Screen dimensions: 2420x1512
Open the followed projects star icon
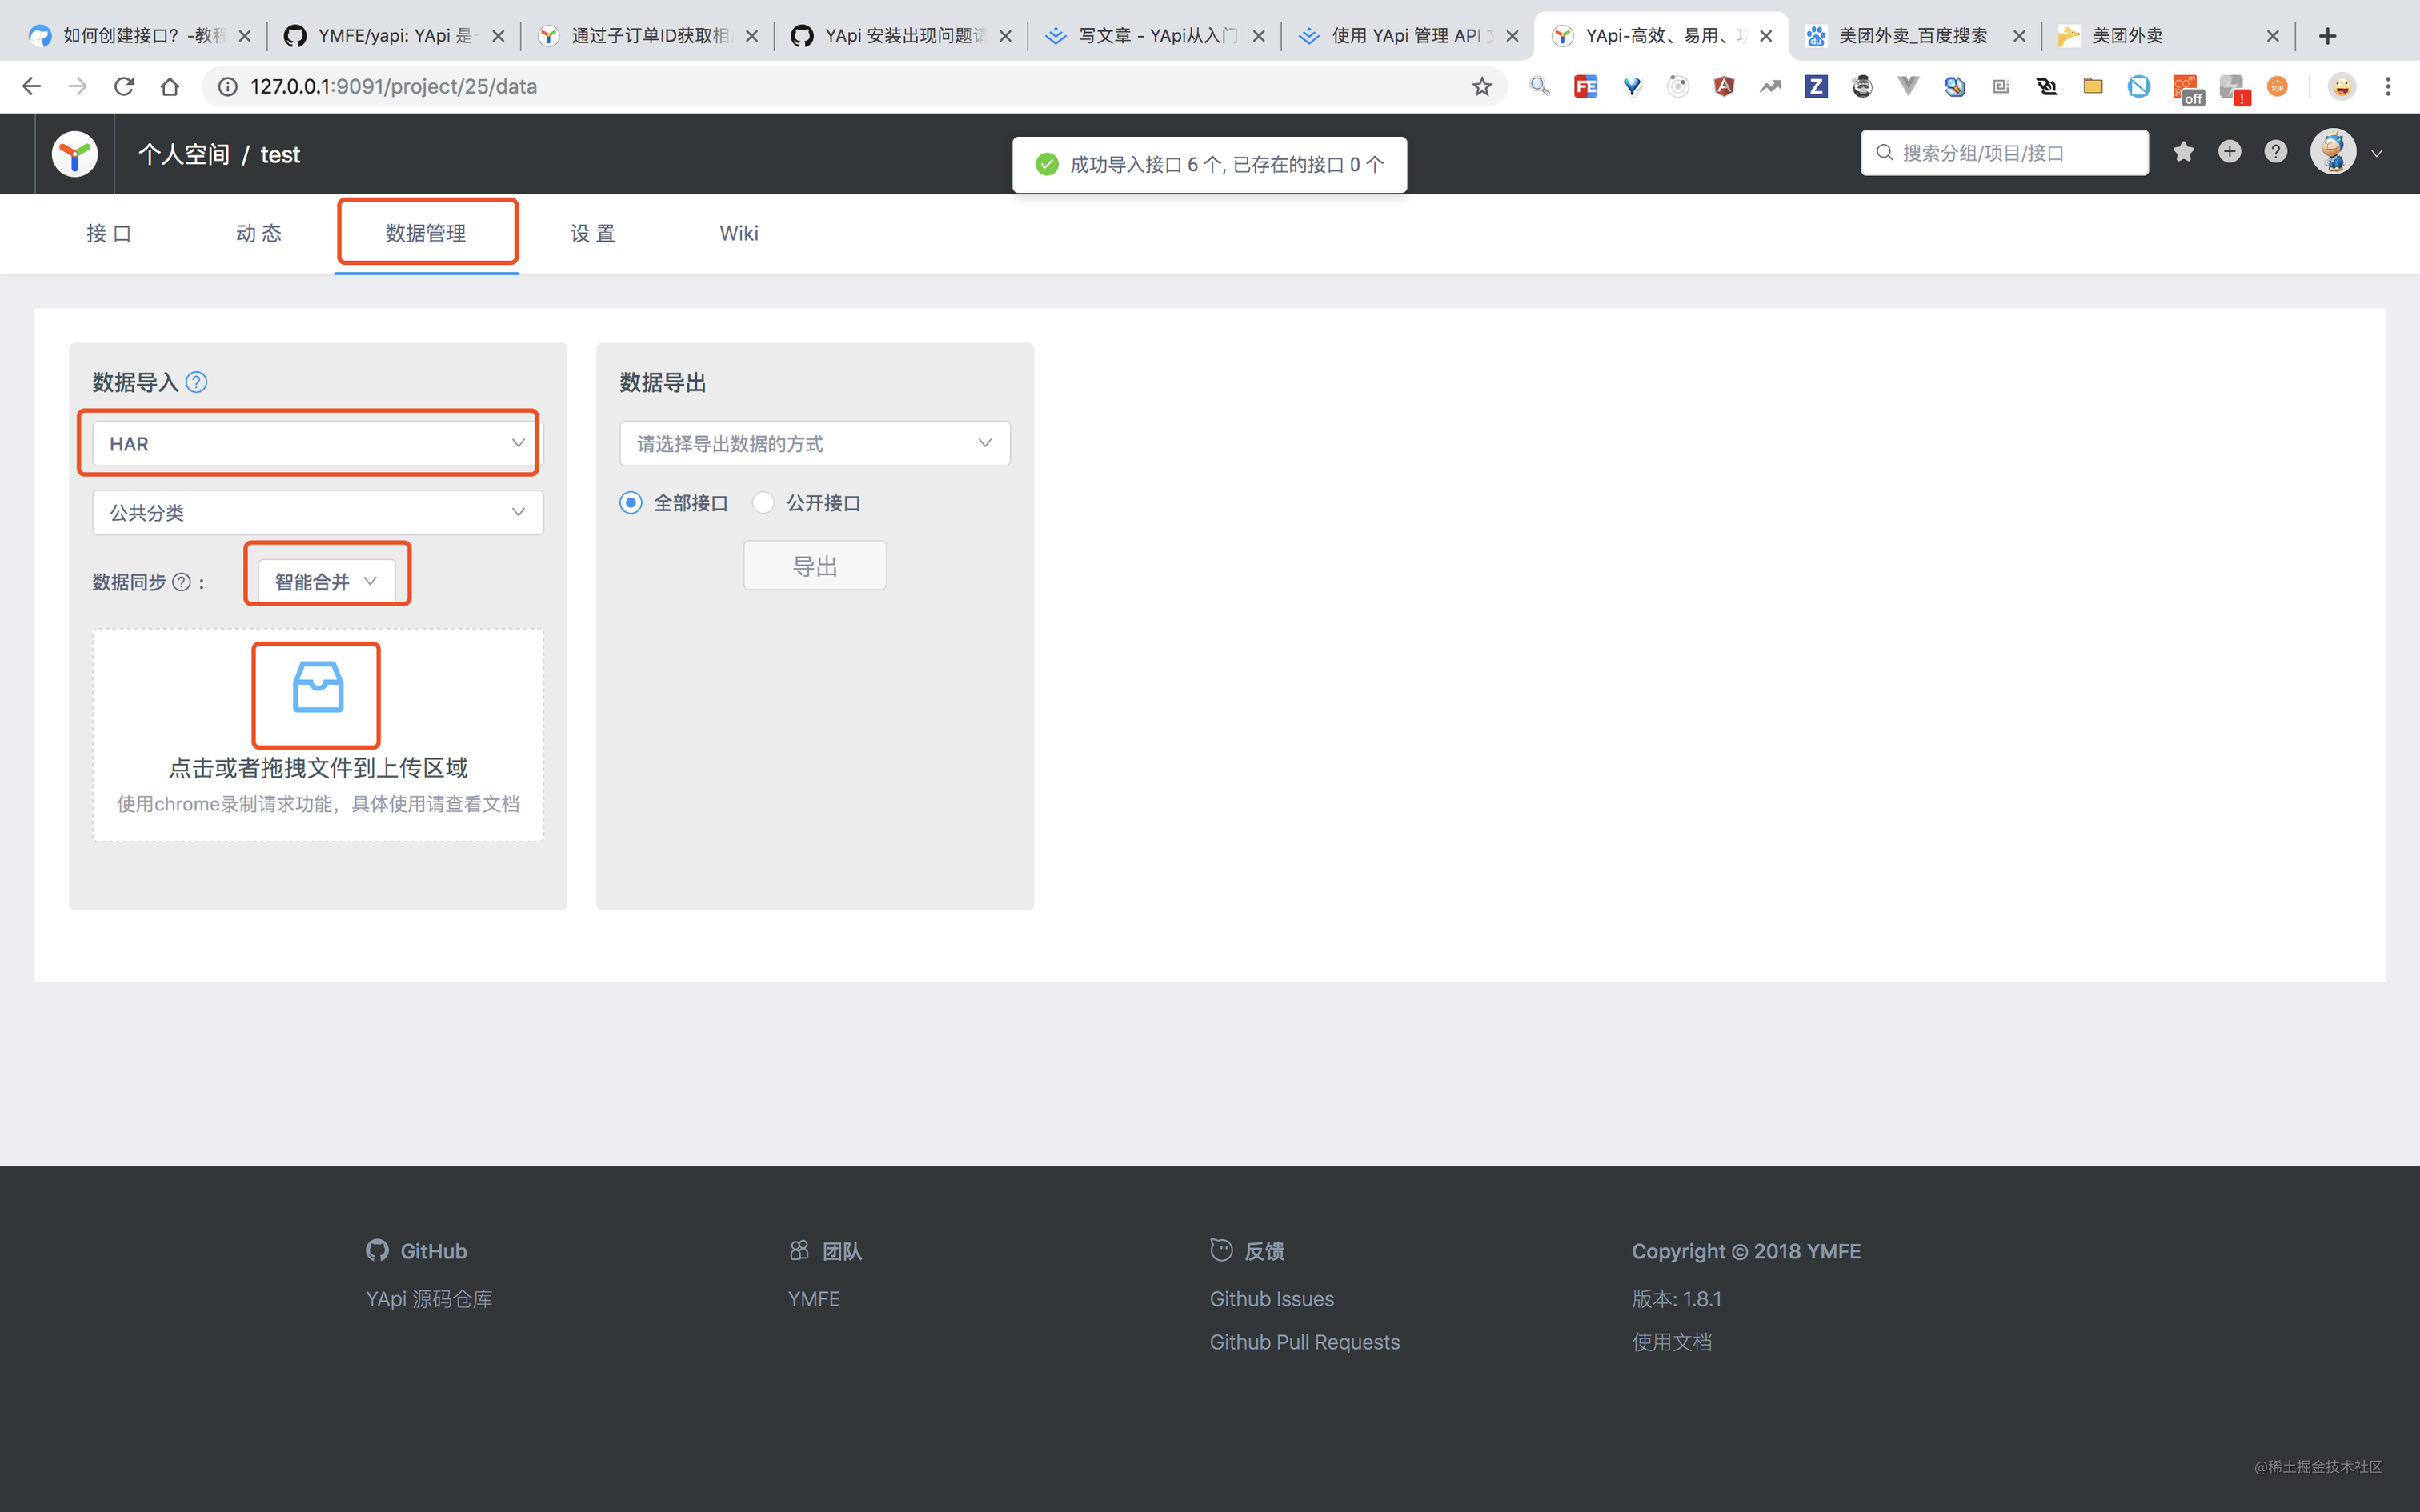(2183, 152)
